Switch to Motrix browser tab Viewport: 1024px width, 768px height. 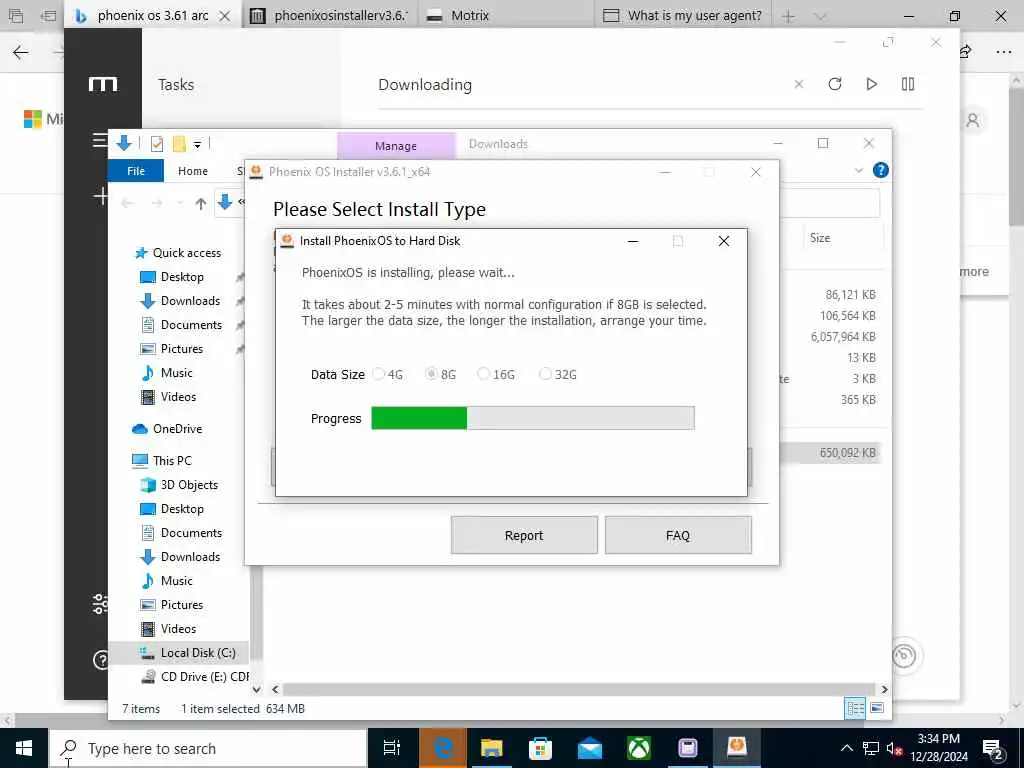click(506, 15)
